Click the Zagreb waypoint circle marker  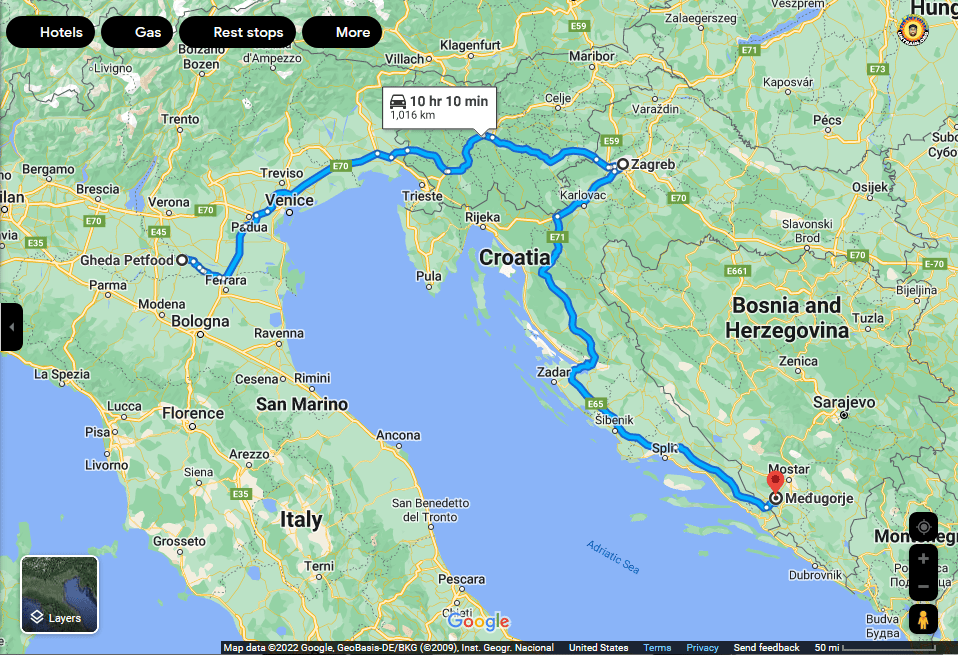click(622, 164)
